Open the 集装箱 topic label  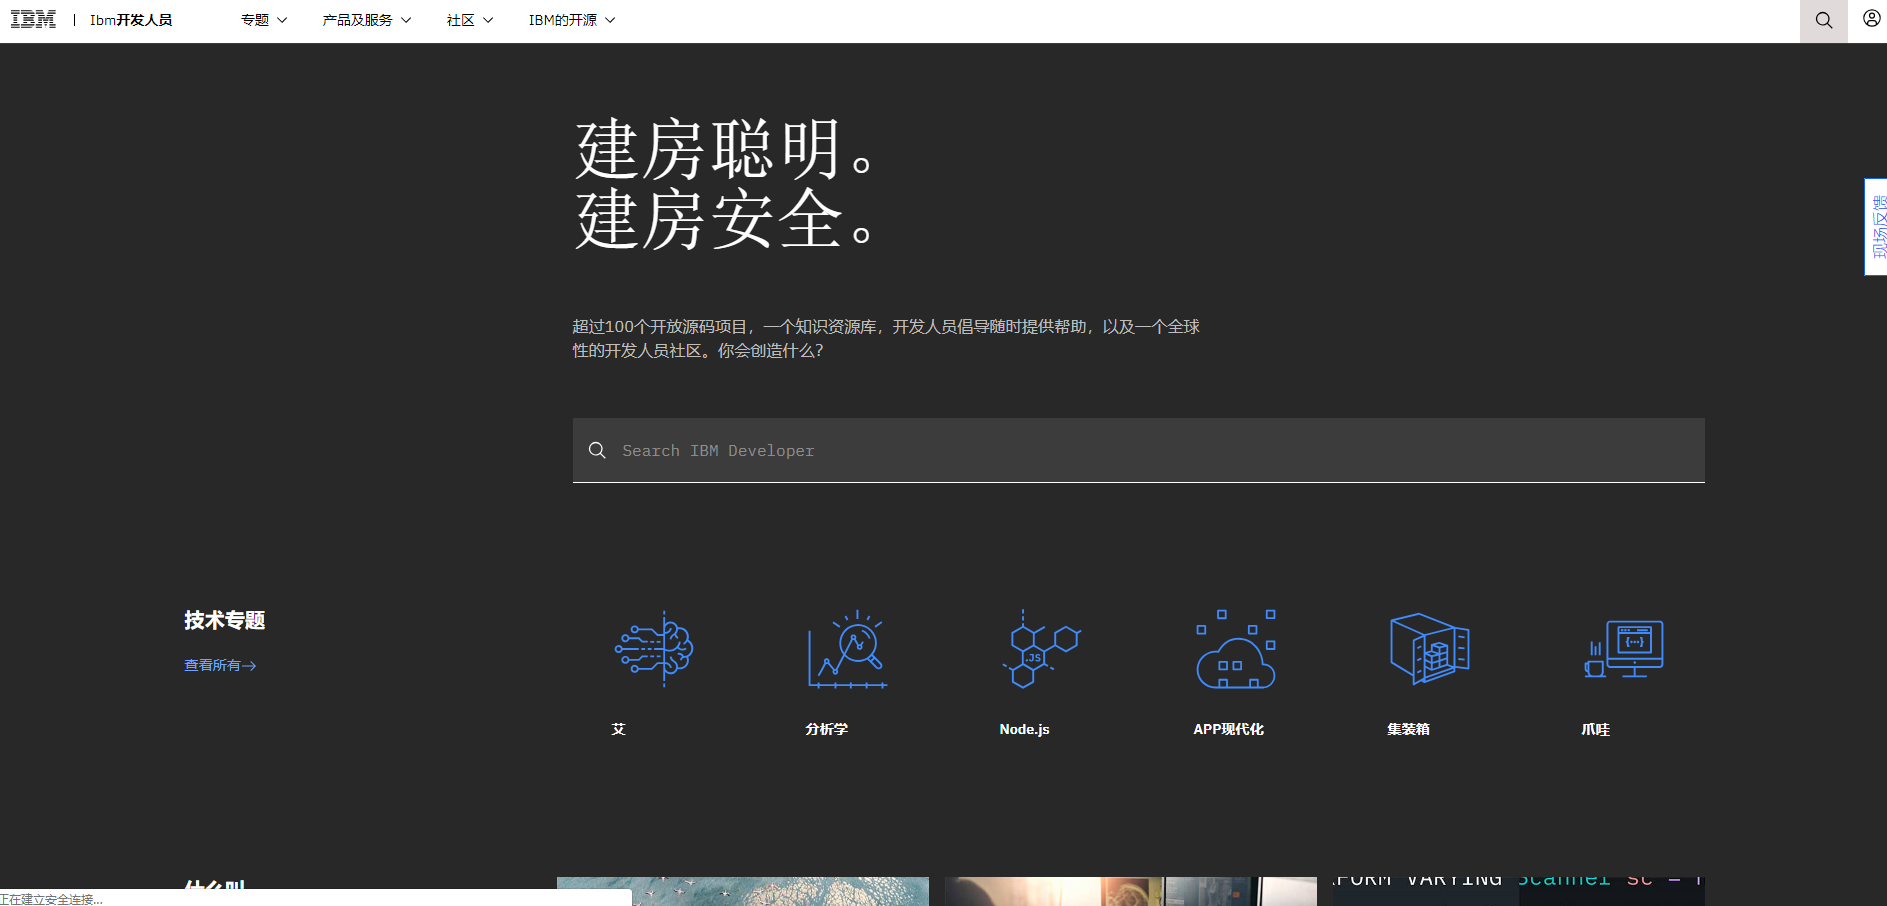pyautogui.click(x=1408, y=729)
